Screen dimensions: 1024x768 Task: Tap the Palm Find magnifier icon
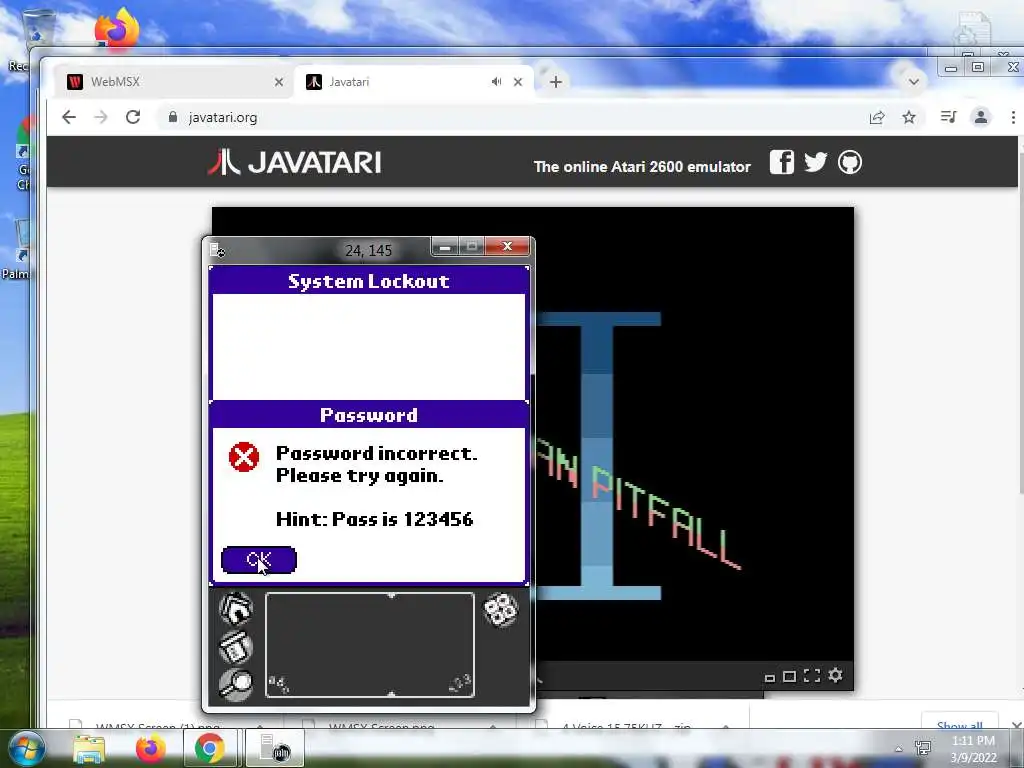click(x=236, y=684)
